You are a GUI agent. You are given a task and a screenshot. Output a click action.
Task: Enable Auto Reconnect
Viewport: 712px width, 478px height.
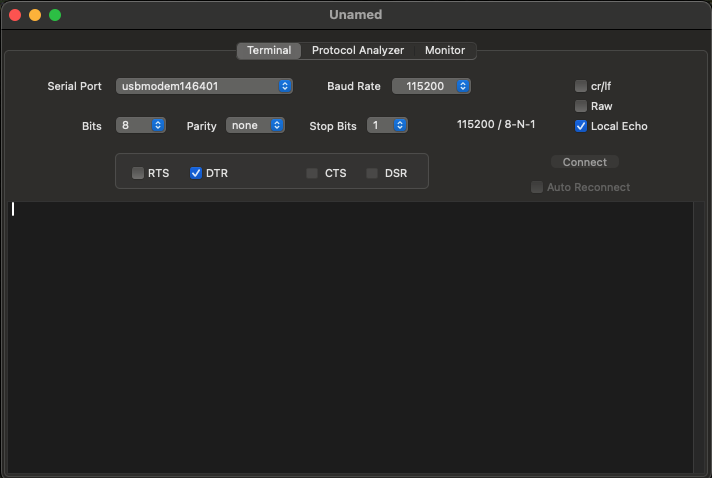click(x=537, y=187)
